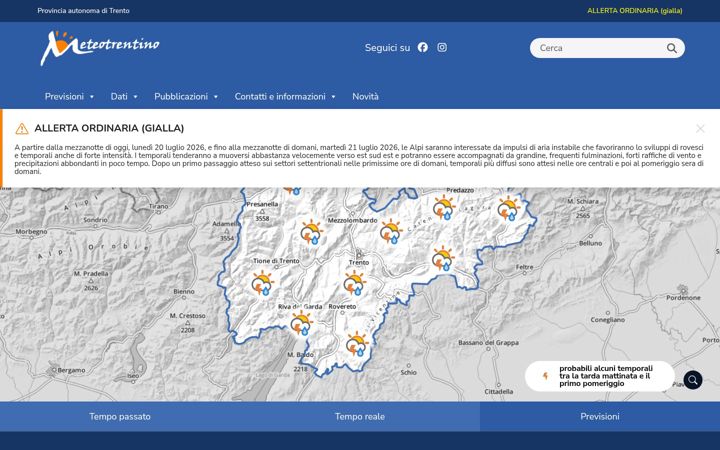Click the Rovereto label on map
This screenshot has width=720, height=450.
click(x=343, y=306)
